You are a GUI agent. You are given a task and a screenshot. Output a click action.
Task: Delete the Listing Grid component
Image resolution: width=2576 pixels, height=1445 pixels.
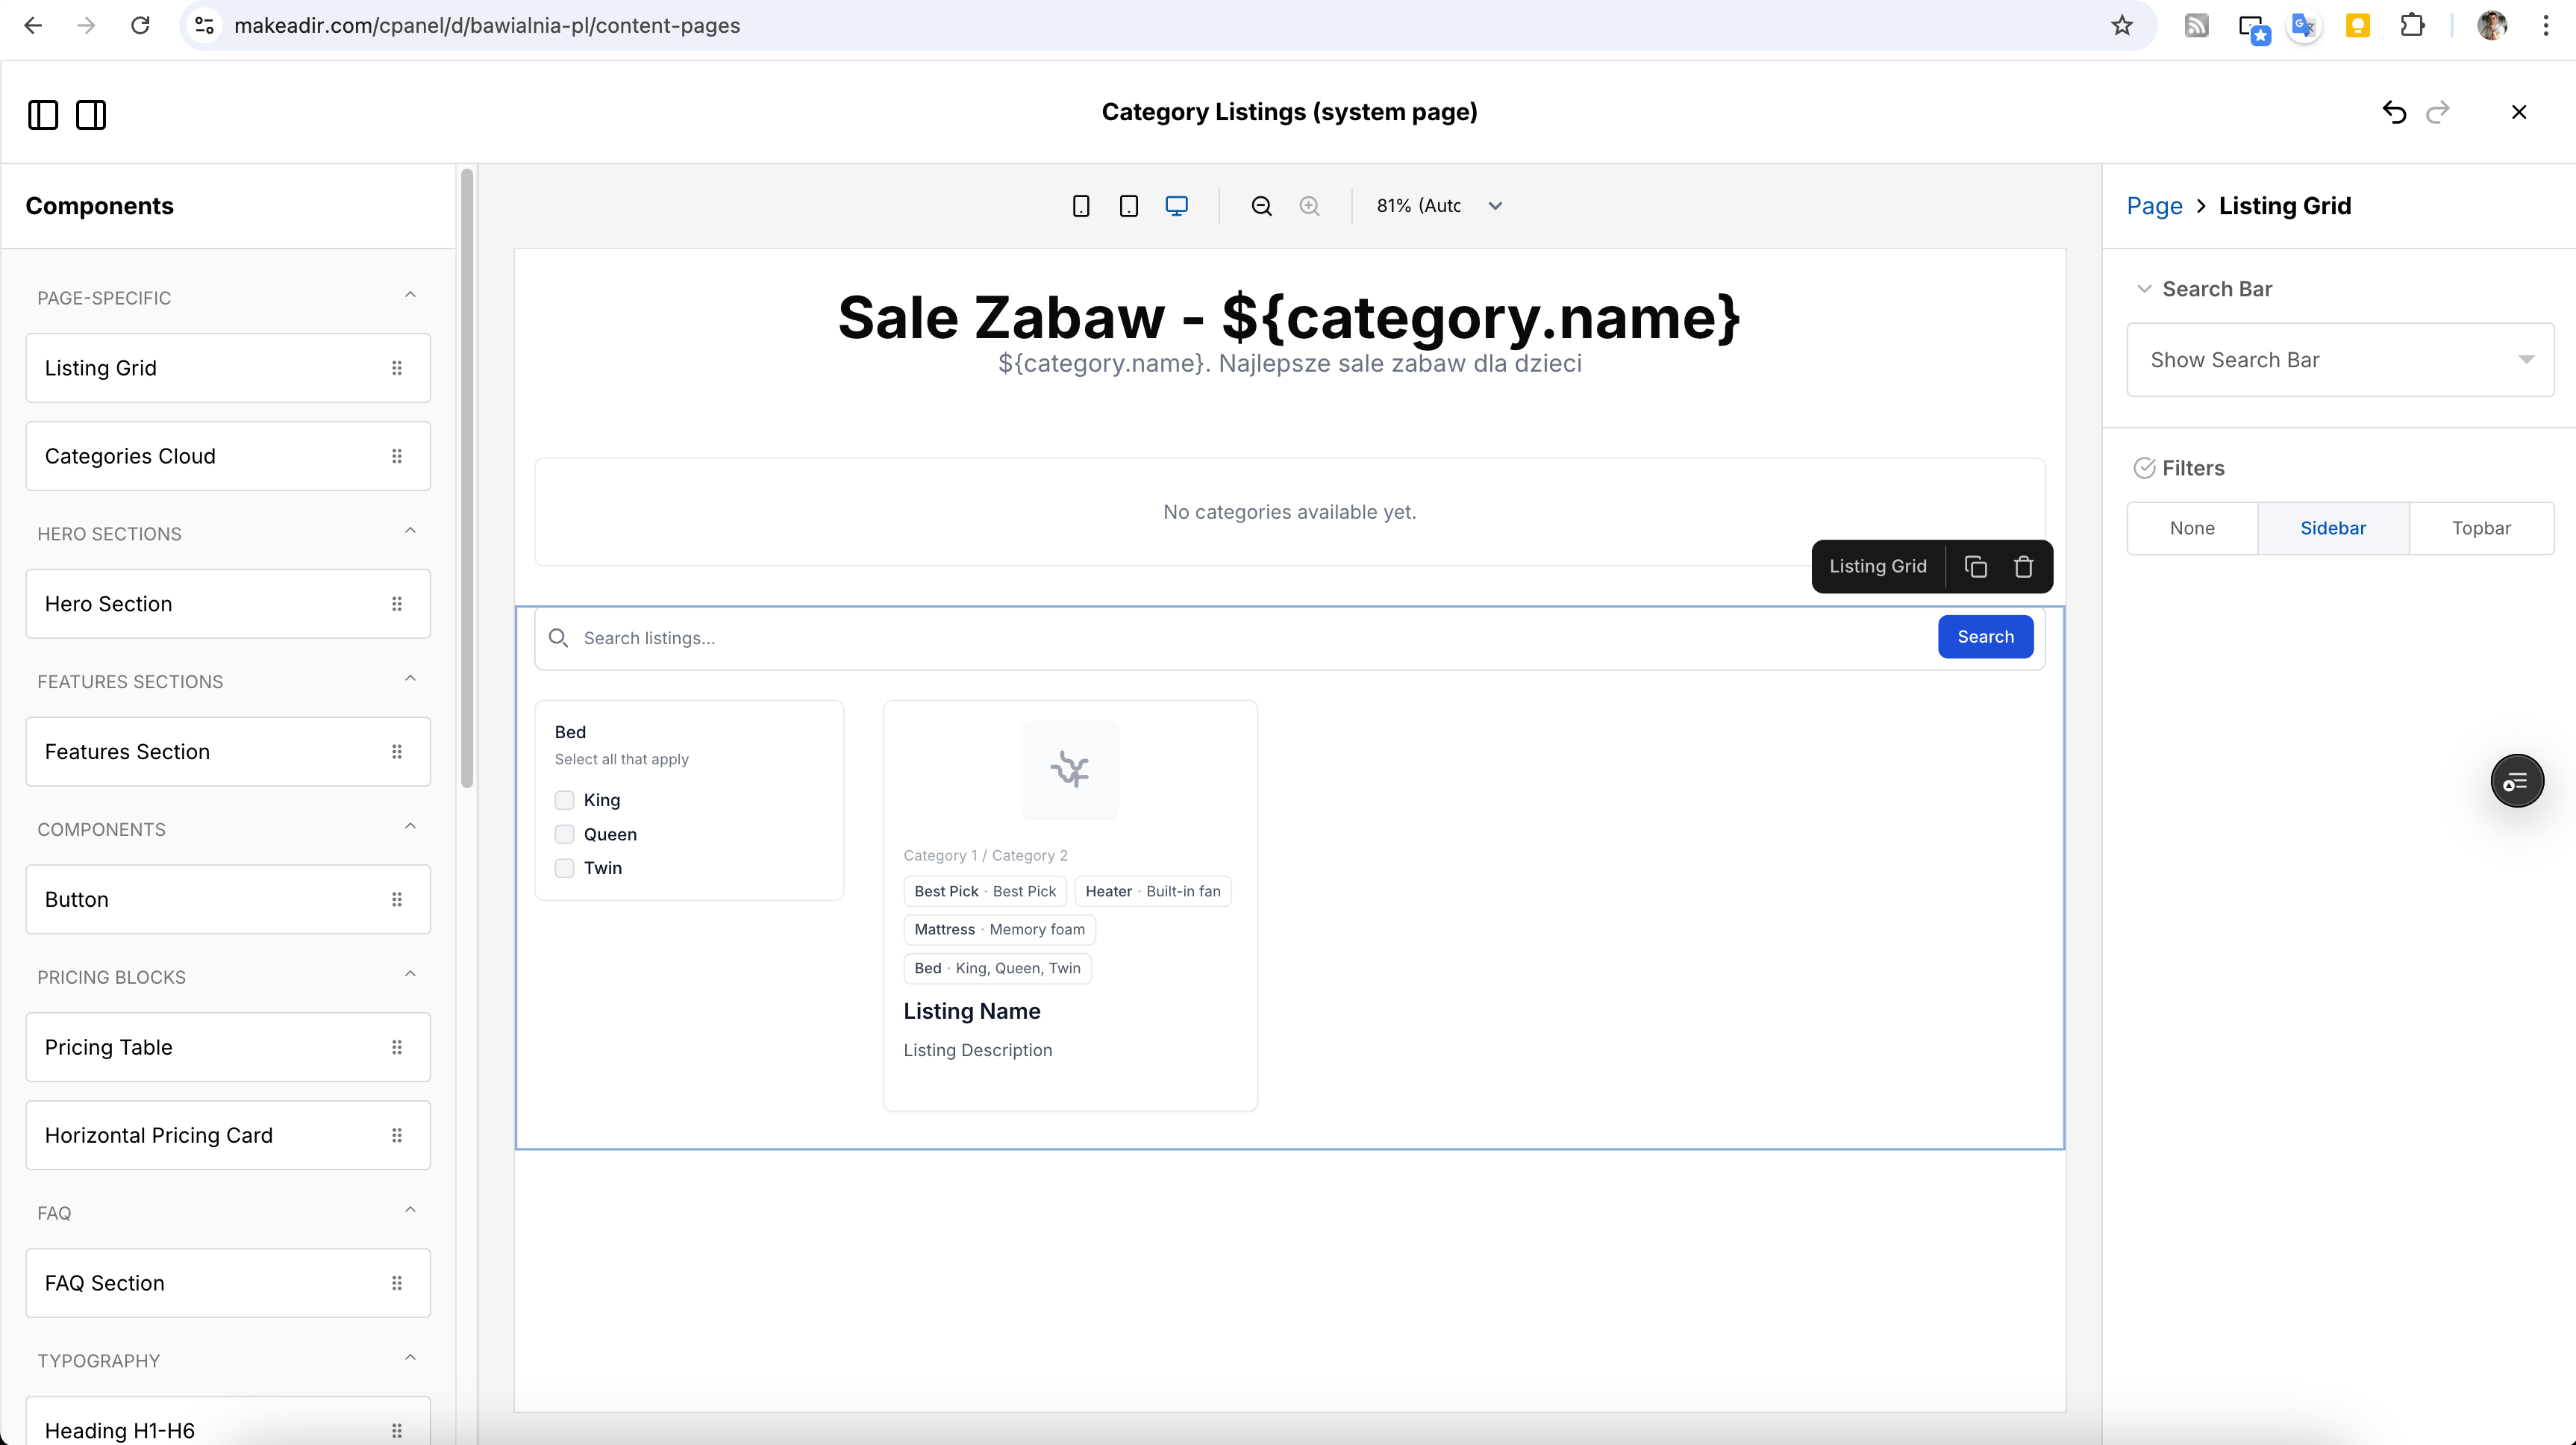point(2023,567)
